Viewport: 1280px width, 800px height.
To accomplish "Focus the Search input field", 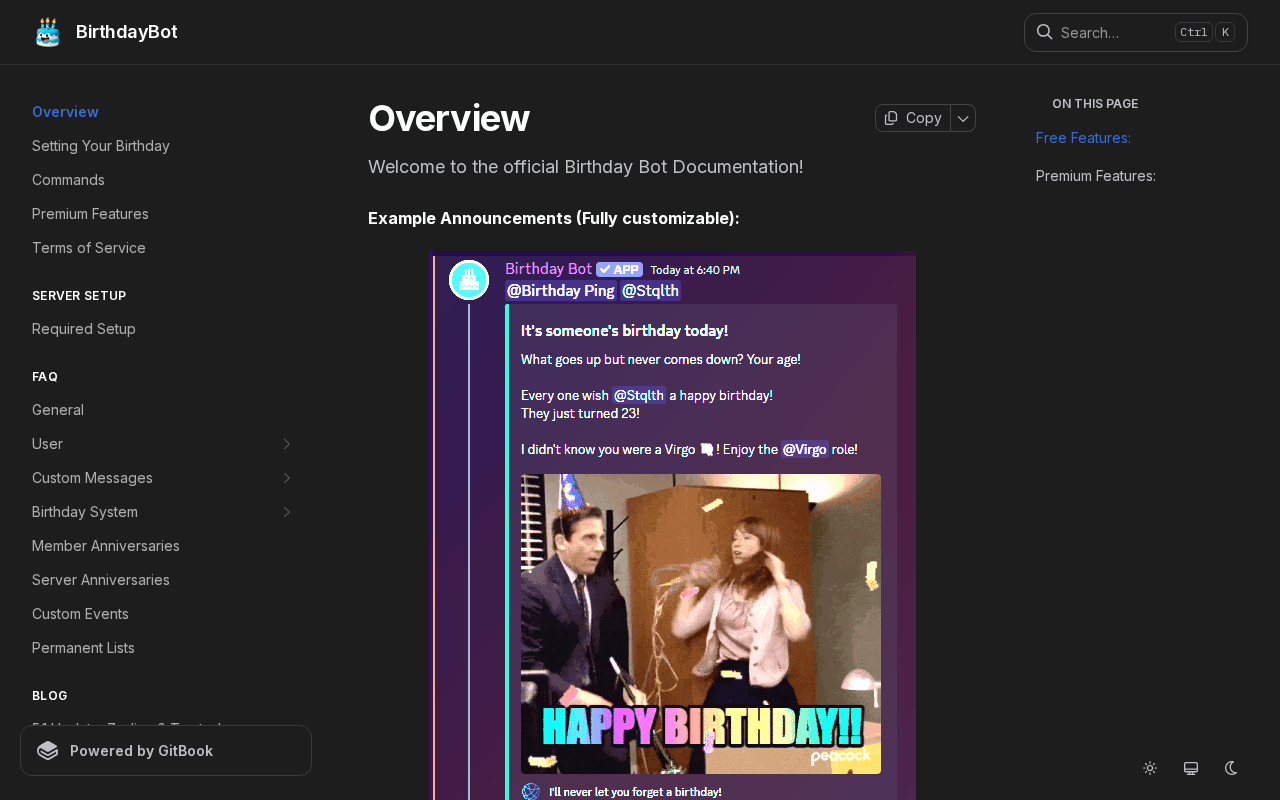I will [1136, 32].
